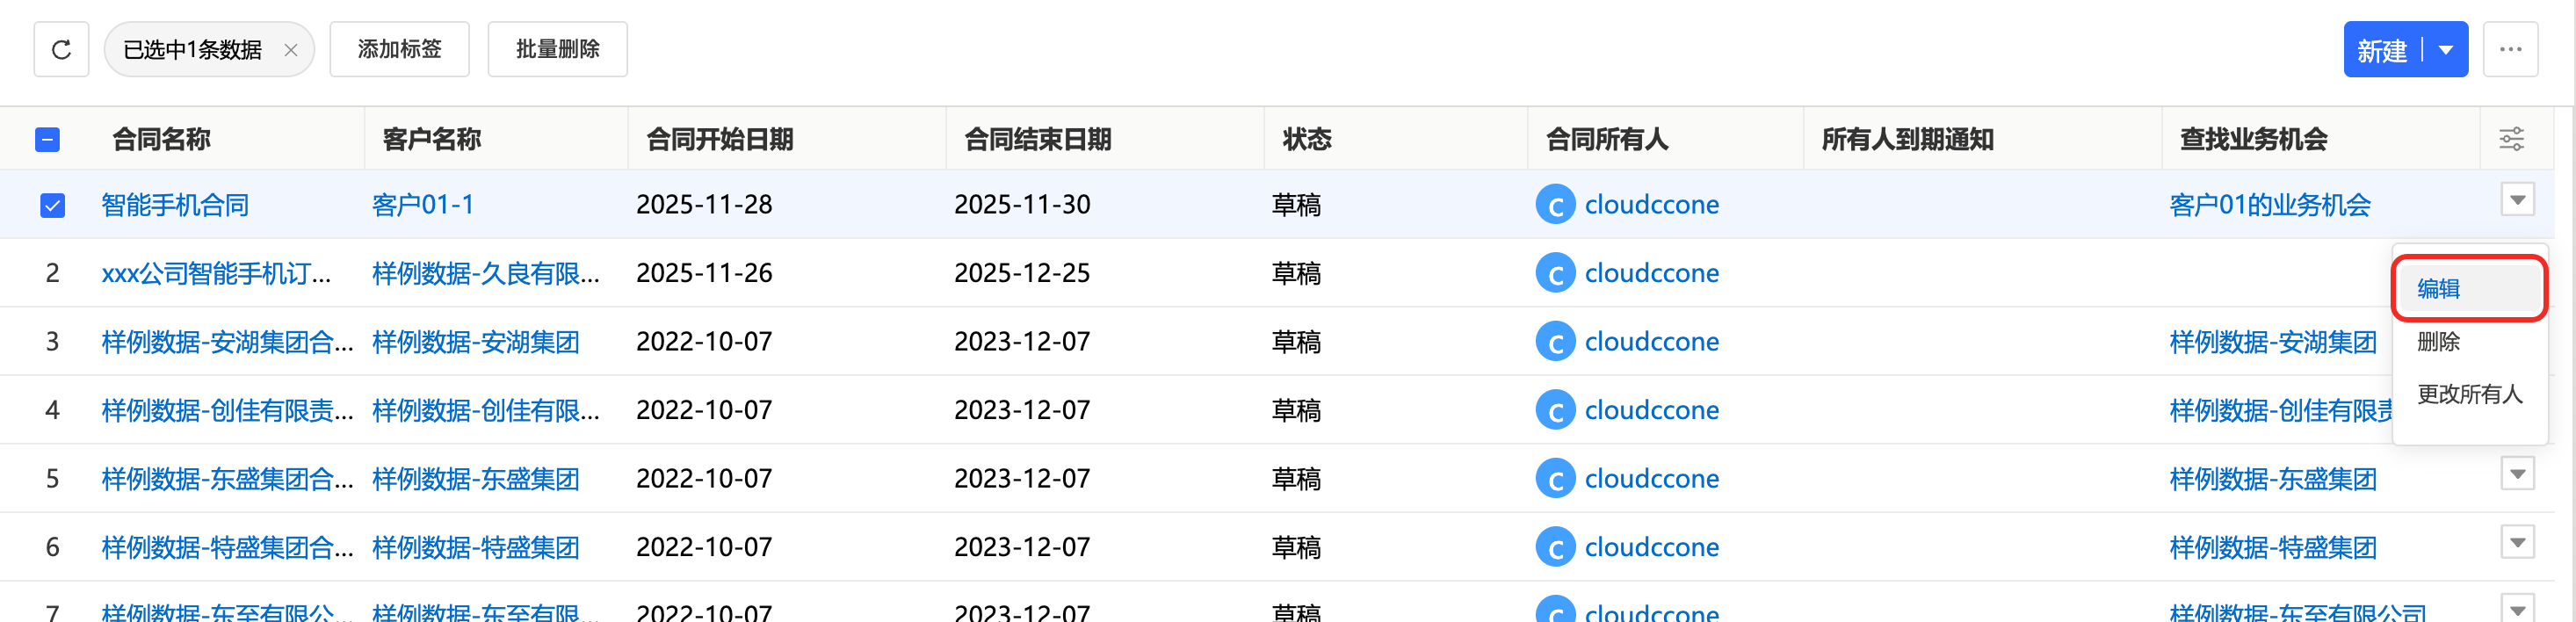Choose 删除 from the row menu

(2438, 342)
